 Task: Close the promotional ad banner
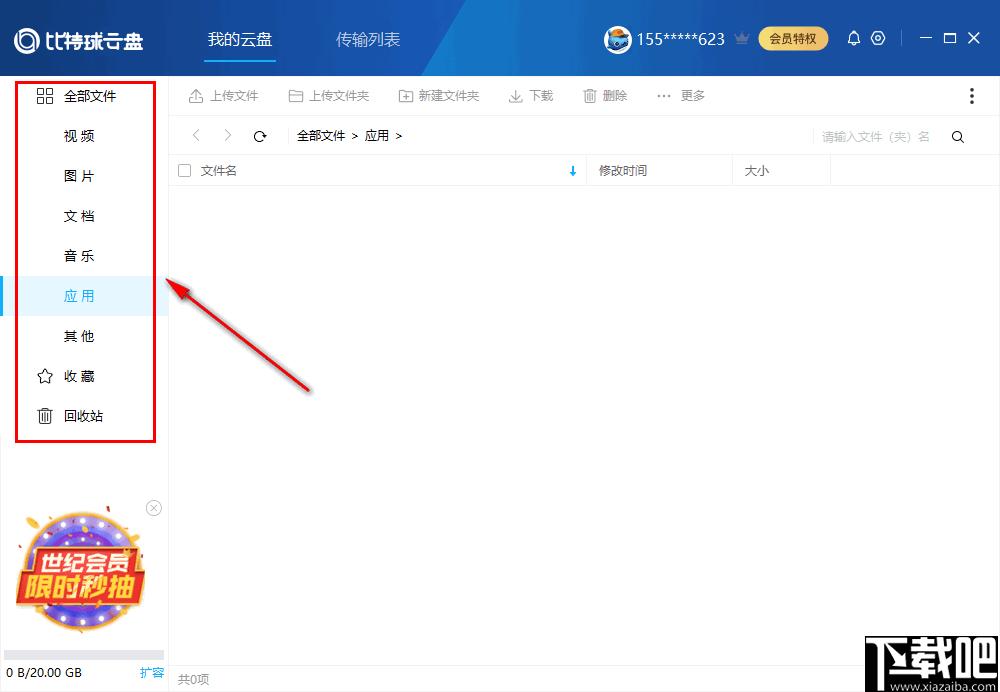pyautogui.click(x=154, y=508)
